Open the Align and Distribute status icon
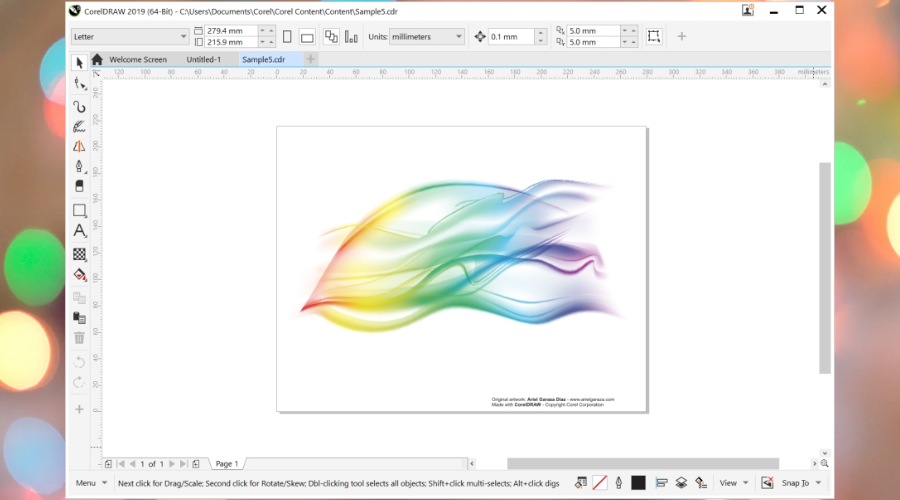The height and width of the screenshot is (500, 900). coord(661,483)
